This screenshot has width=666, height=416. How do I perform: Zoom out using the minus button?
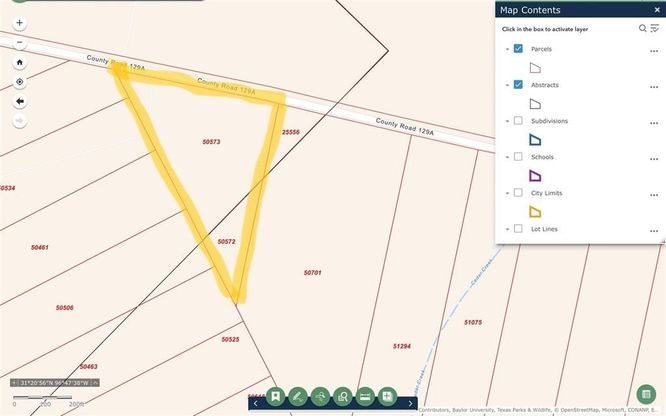[20, 43]
